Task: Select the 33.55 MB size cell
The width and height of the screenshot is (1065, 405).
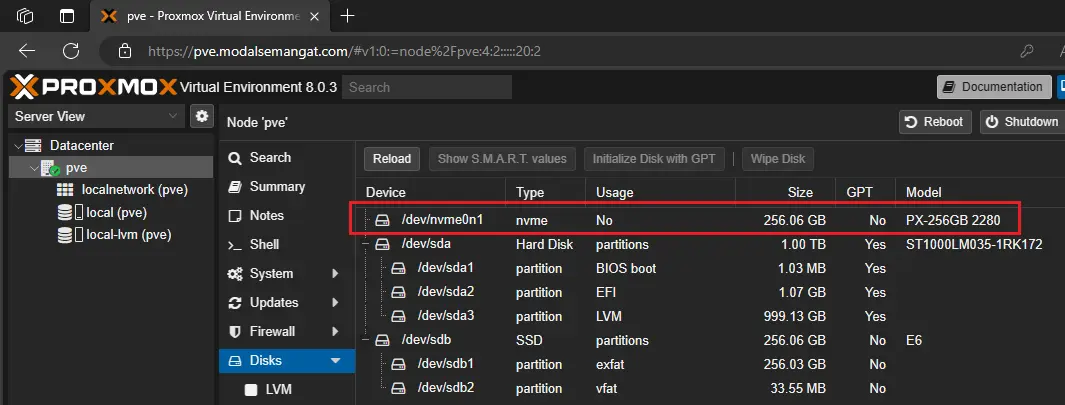Action: click(798, 389)
